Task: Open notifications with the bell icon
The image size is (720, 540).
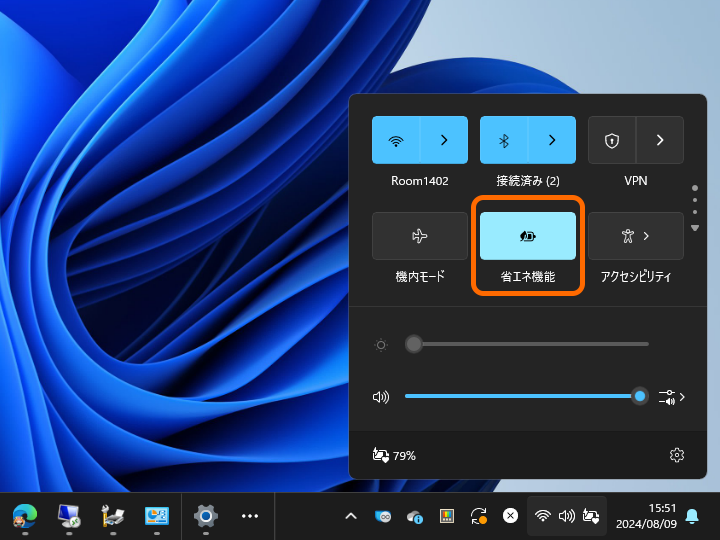Action: (692, 516)
